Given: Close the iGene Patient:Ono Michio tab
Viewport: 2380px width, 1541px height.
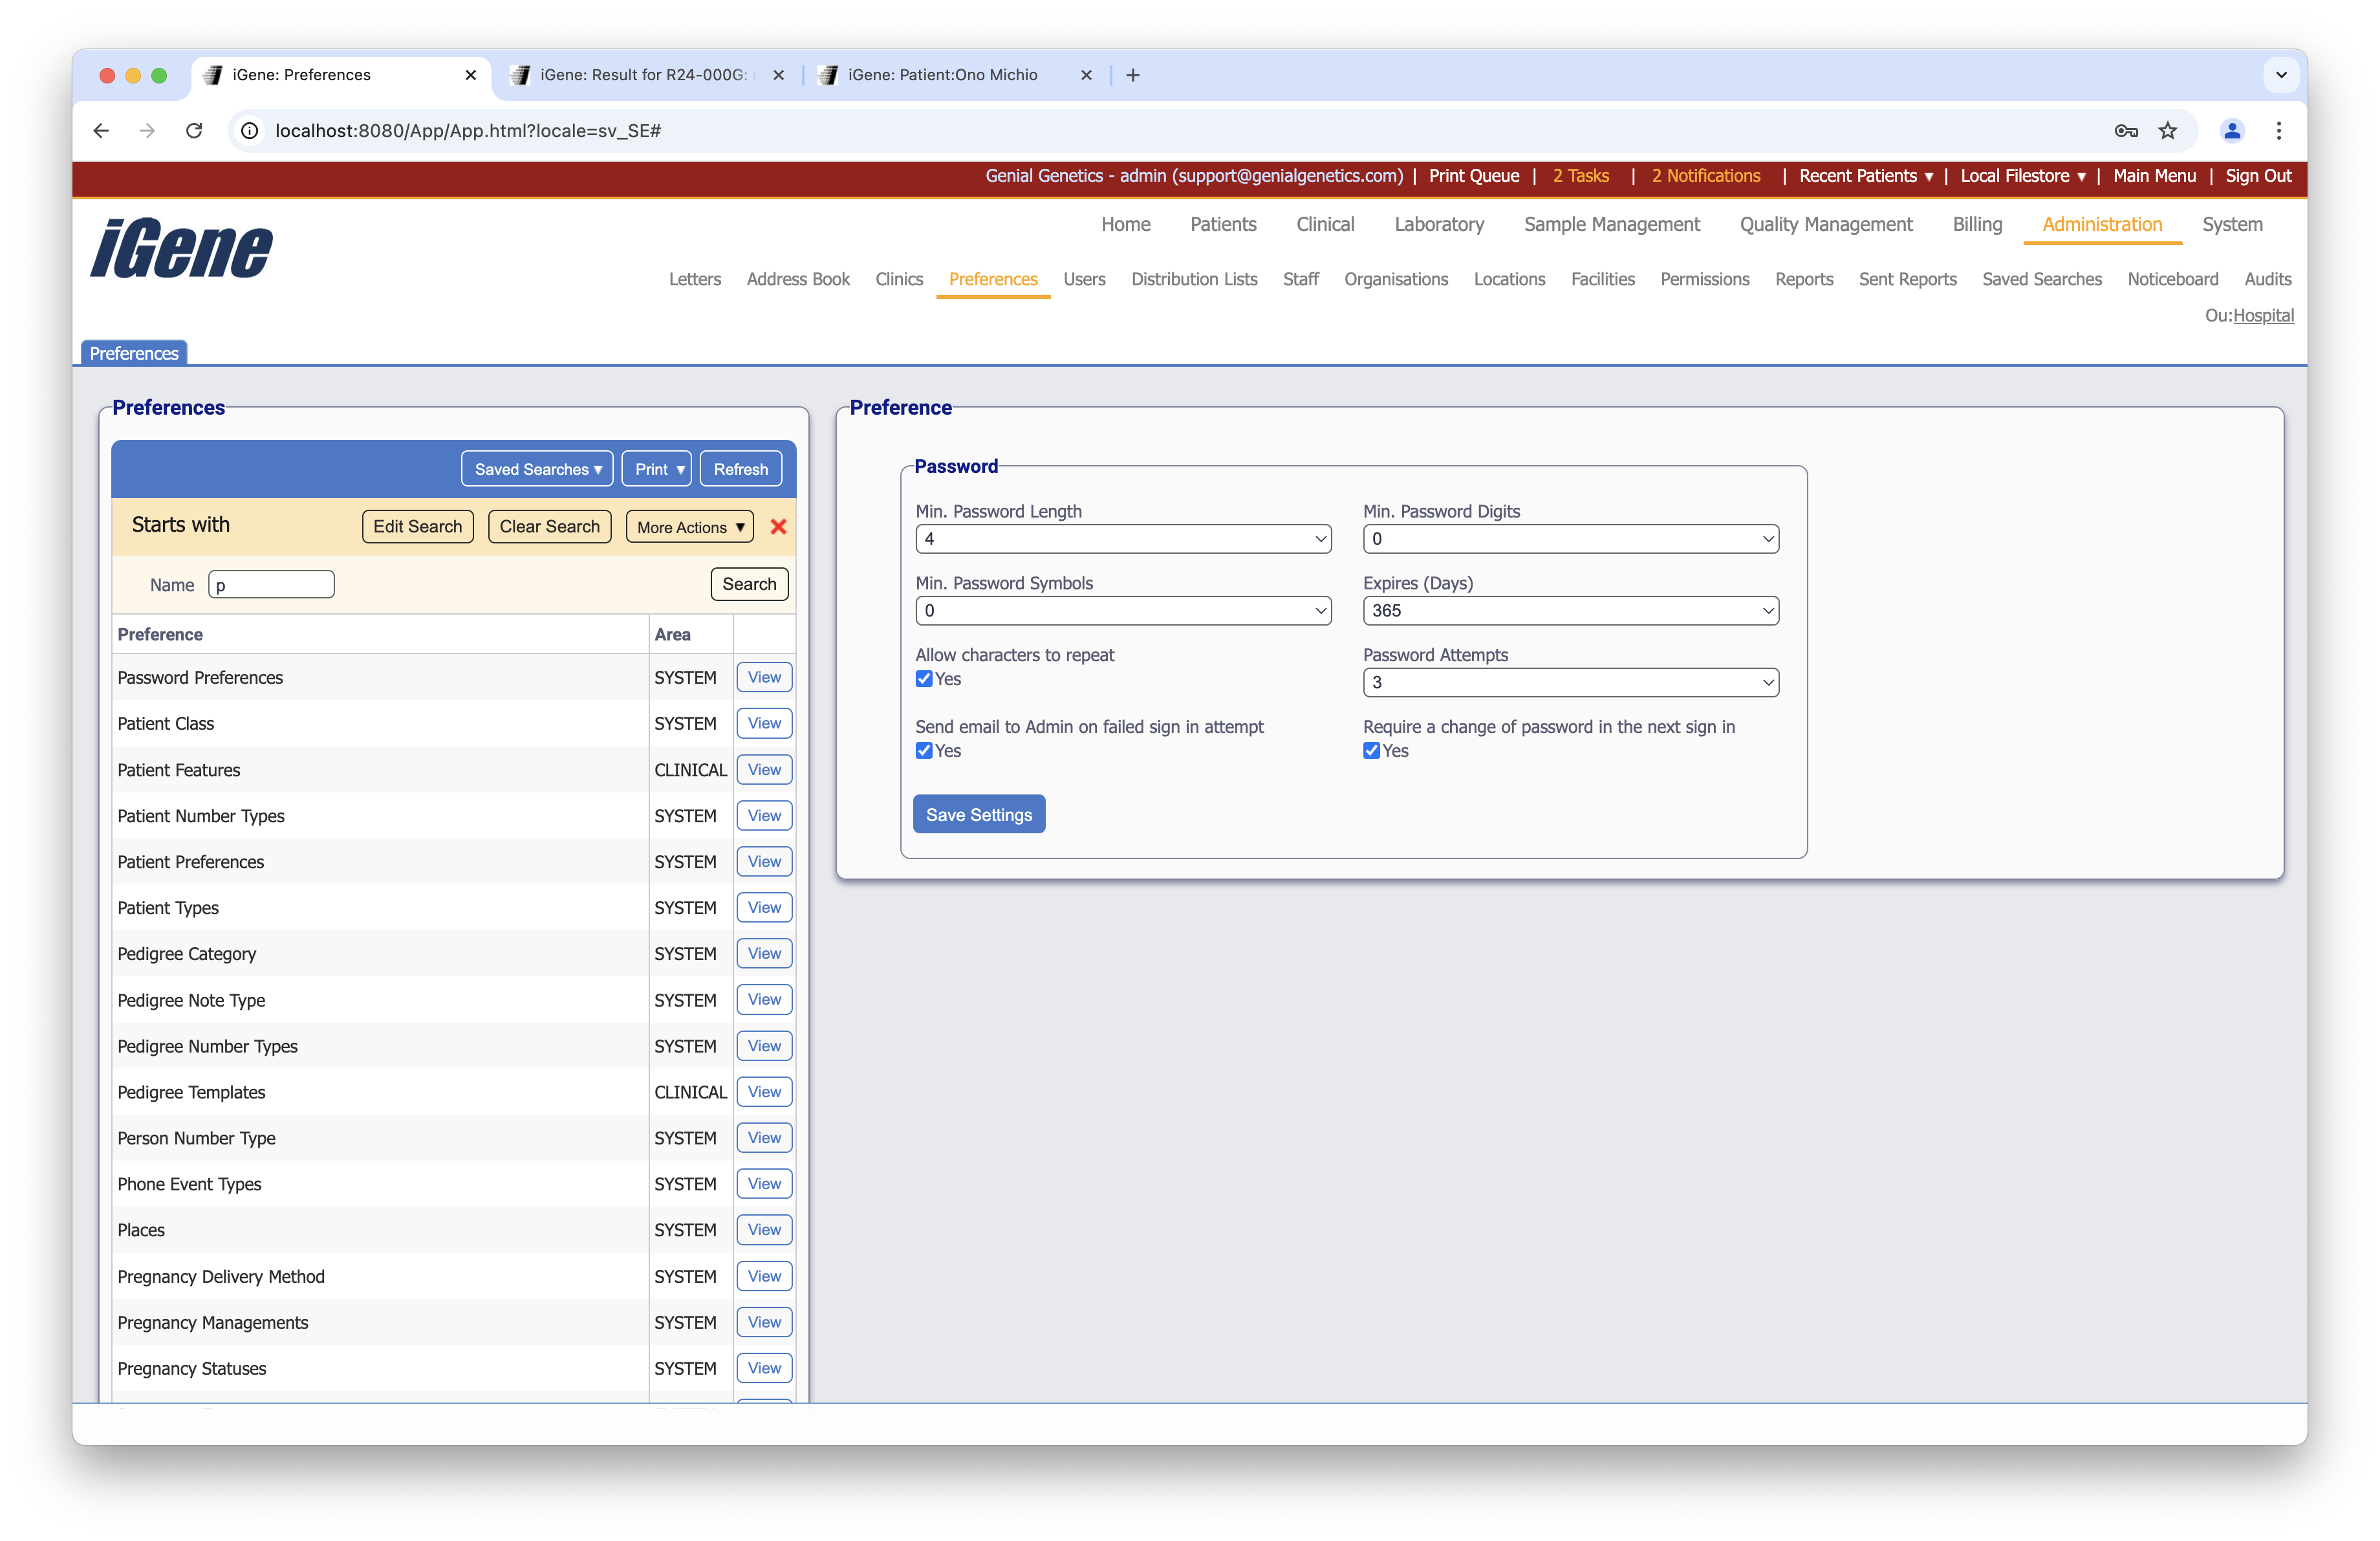Looking at the screenshot, I should 1086,75.
